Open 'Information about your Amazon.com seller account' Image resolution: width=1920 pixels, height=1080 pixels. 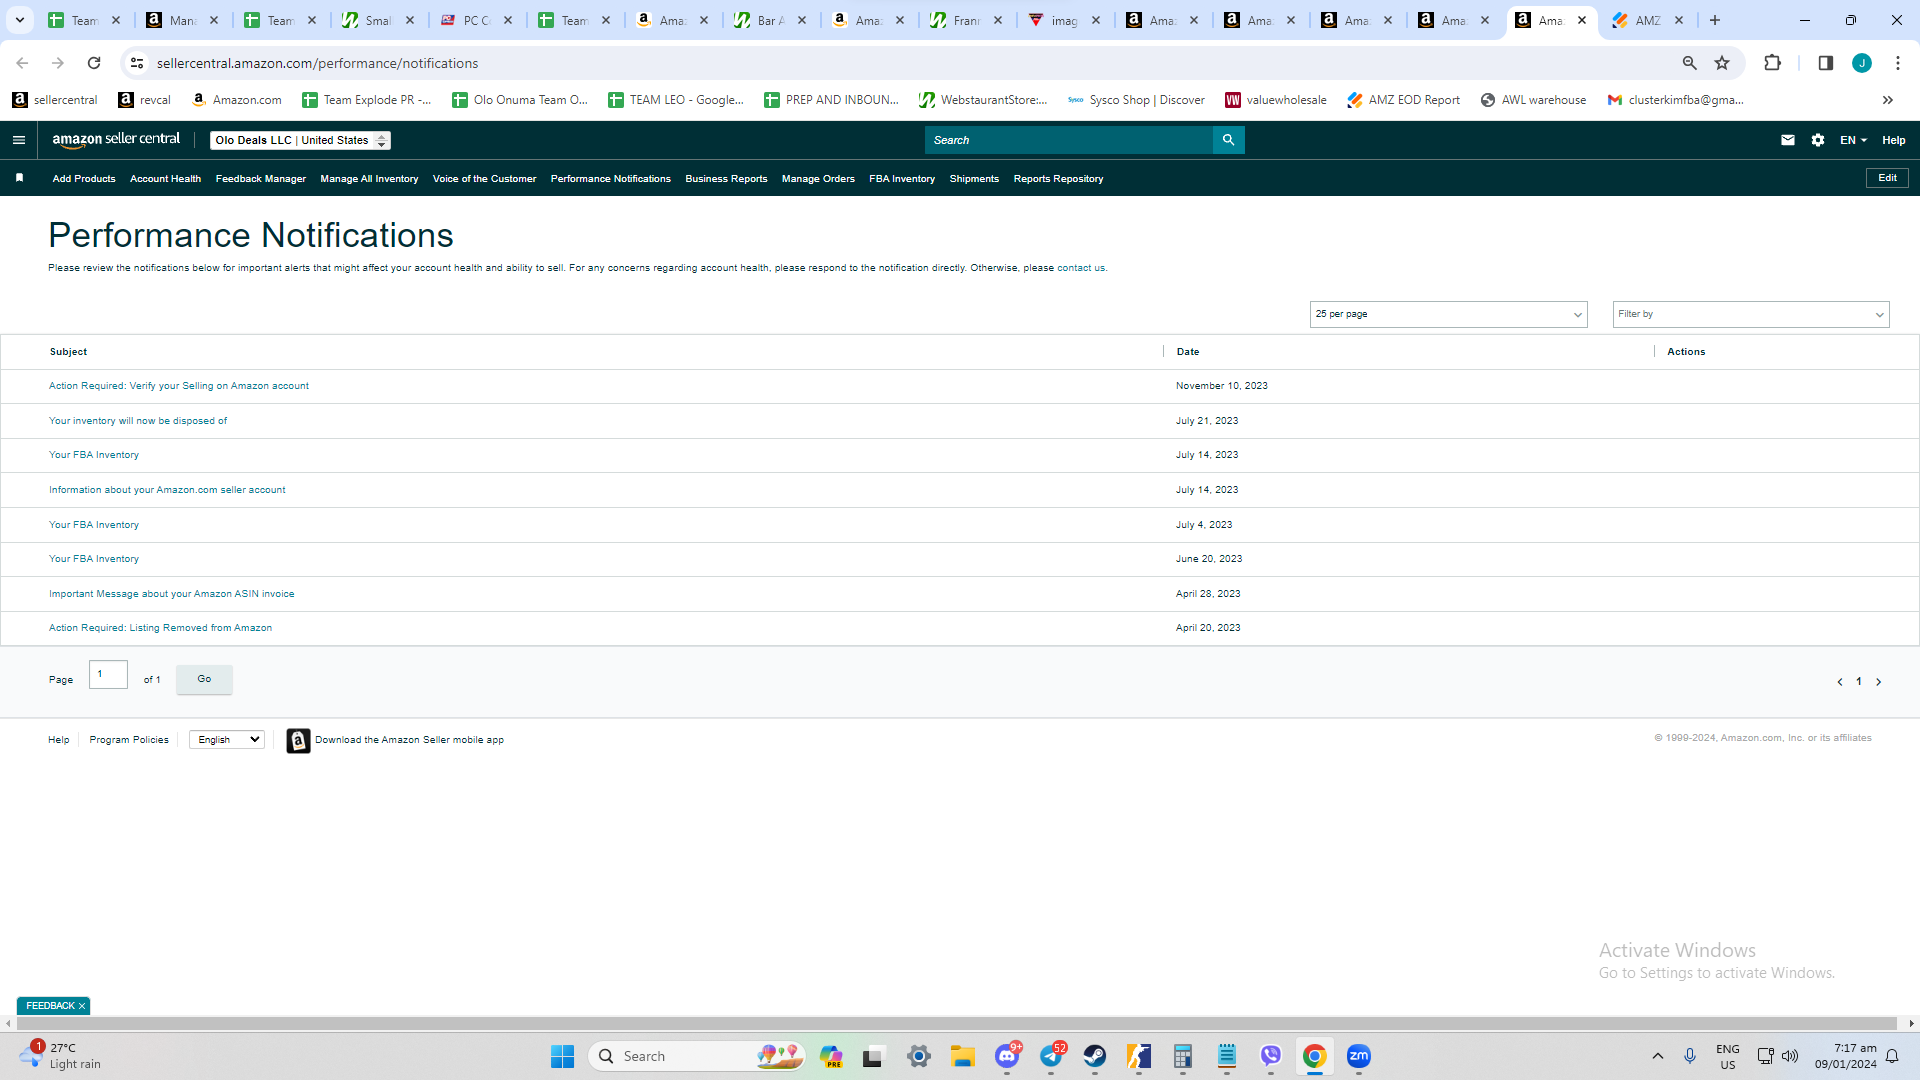coord(167,490)
